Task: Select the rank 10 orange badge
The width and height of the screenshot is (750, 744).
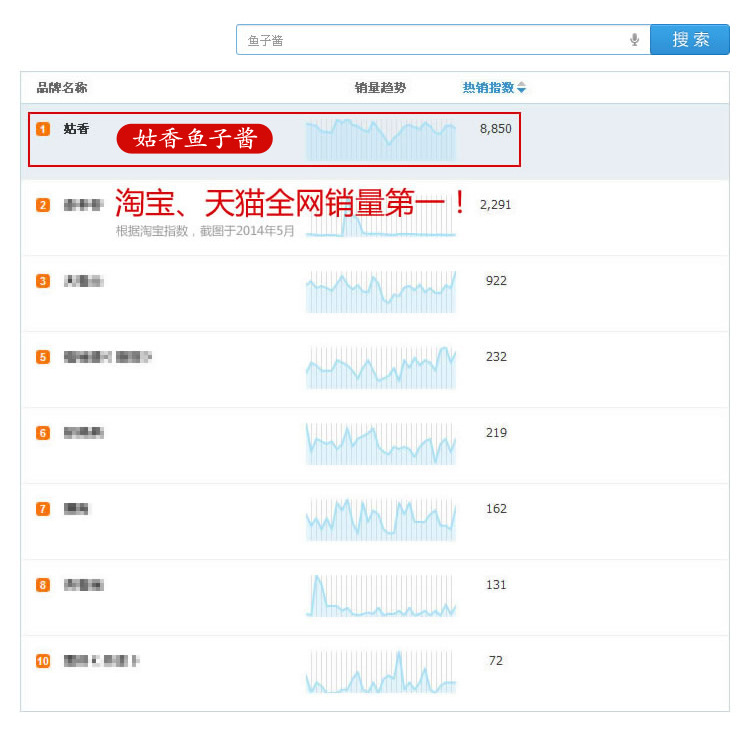Action: [x=43, y=661]
